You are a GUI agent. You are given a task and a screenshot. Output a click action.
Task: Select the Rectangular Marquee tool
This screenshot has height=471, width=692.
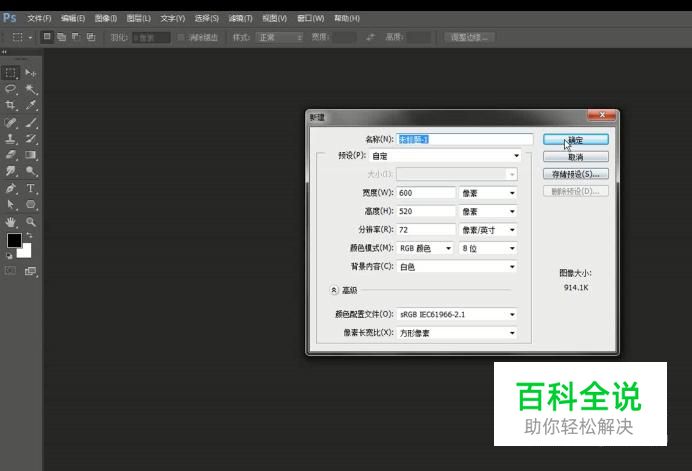pyautogui.click(x=11, y=73)
